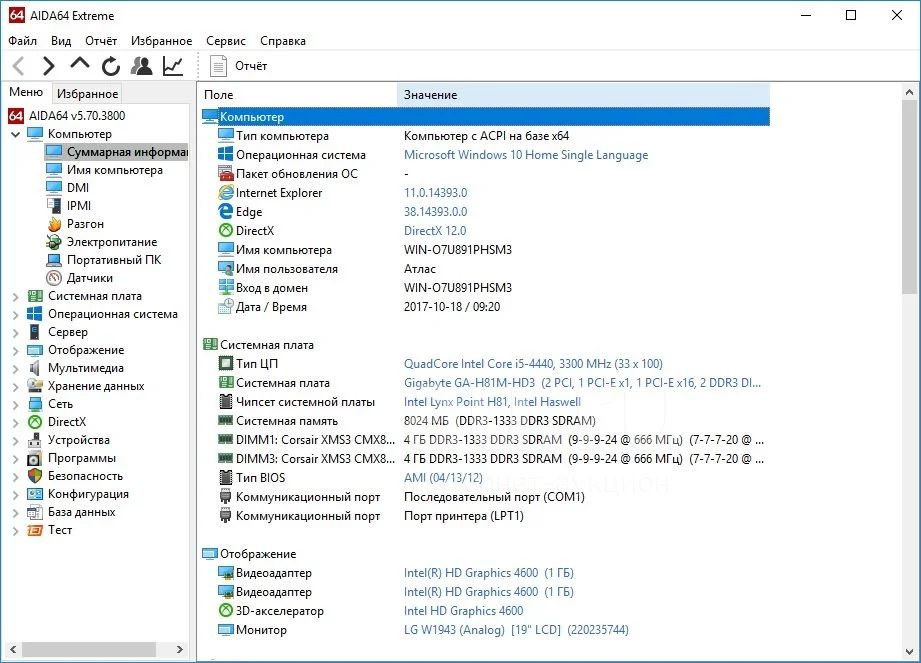The image size is (921, 663).
Task: Expand the Сервер tree node
Action: click(16, 332)
